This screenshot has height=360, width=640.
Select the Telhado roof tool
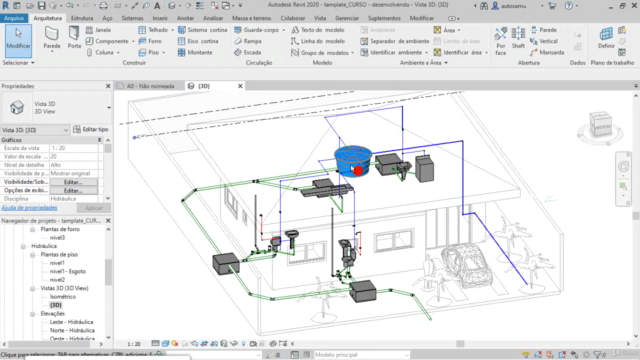[153, 30]
